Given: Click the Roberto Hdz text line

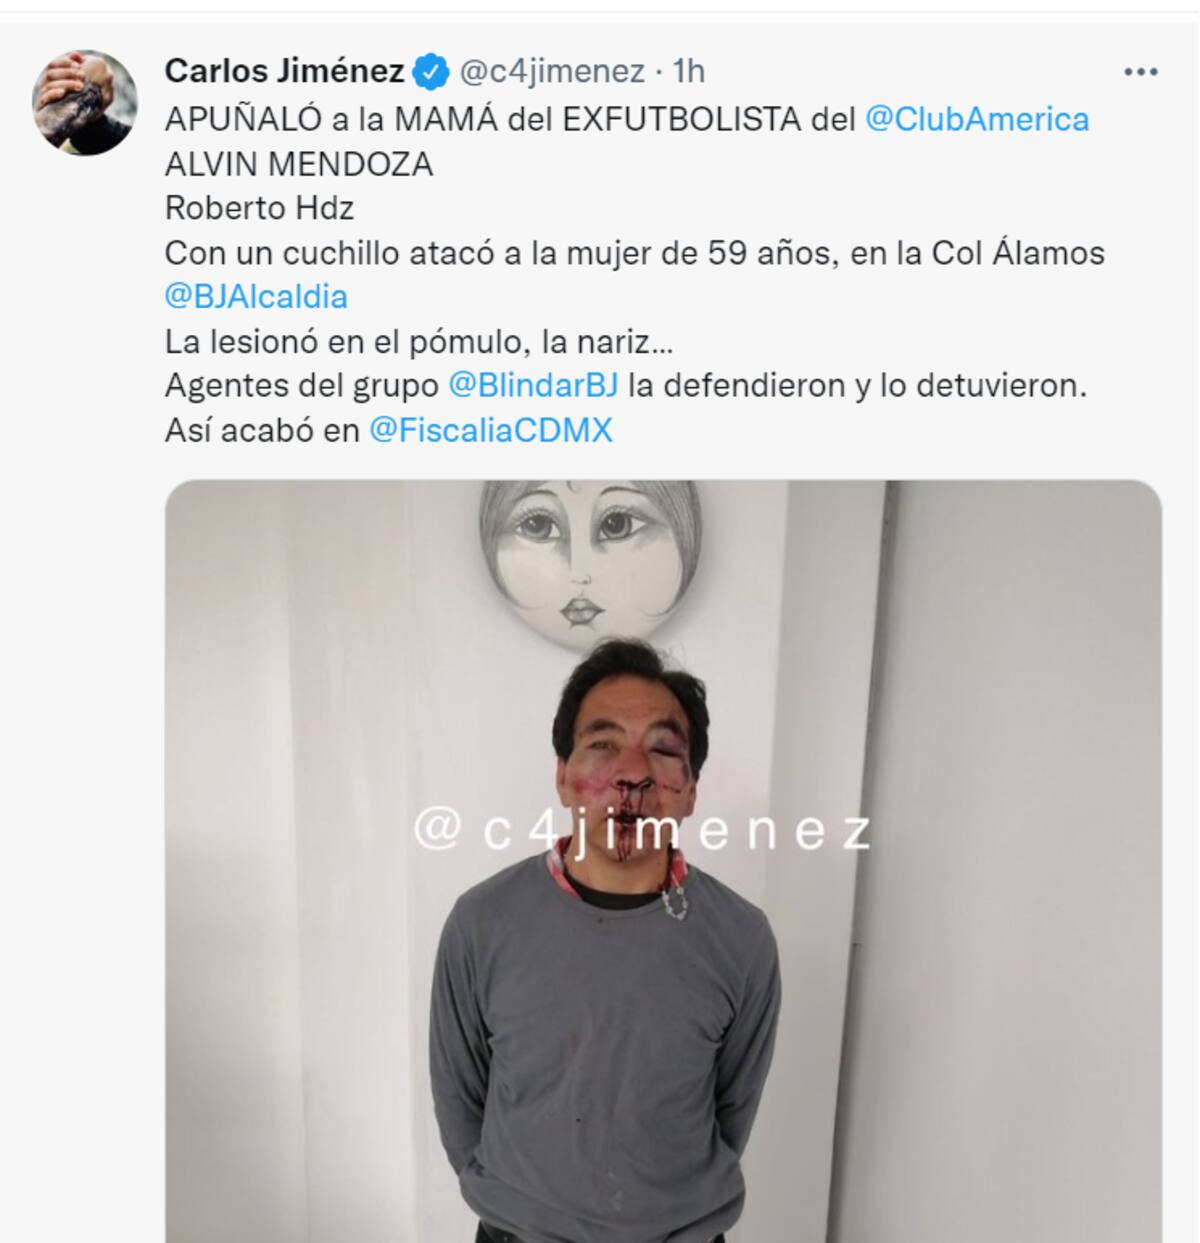Looking at the screenshot, I should point(259,208).
